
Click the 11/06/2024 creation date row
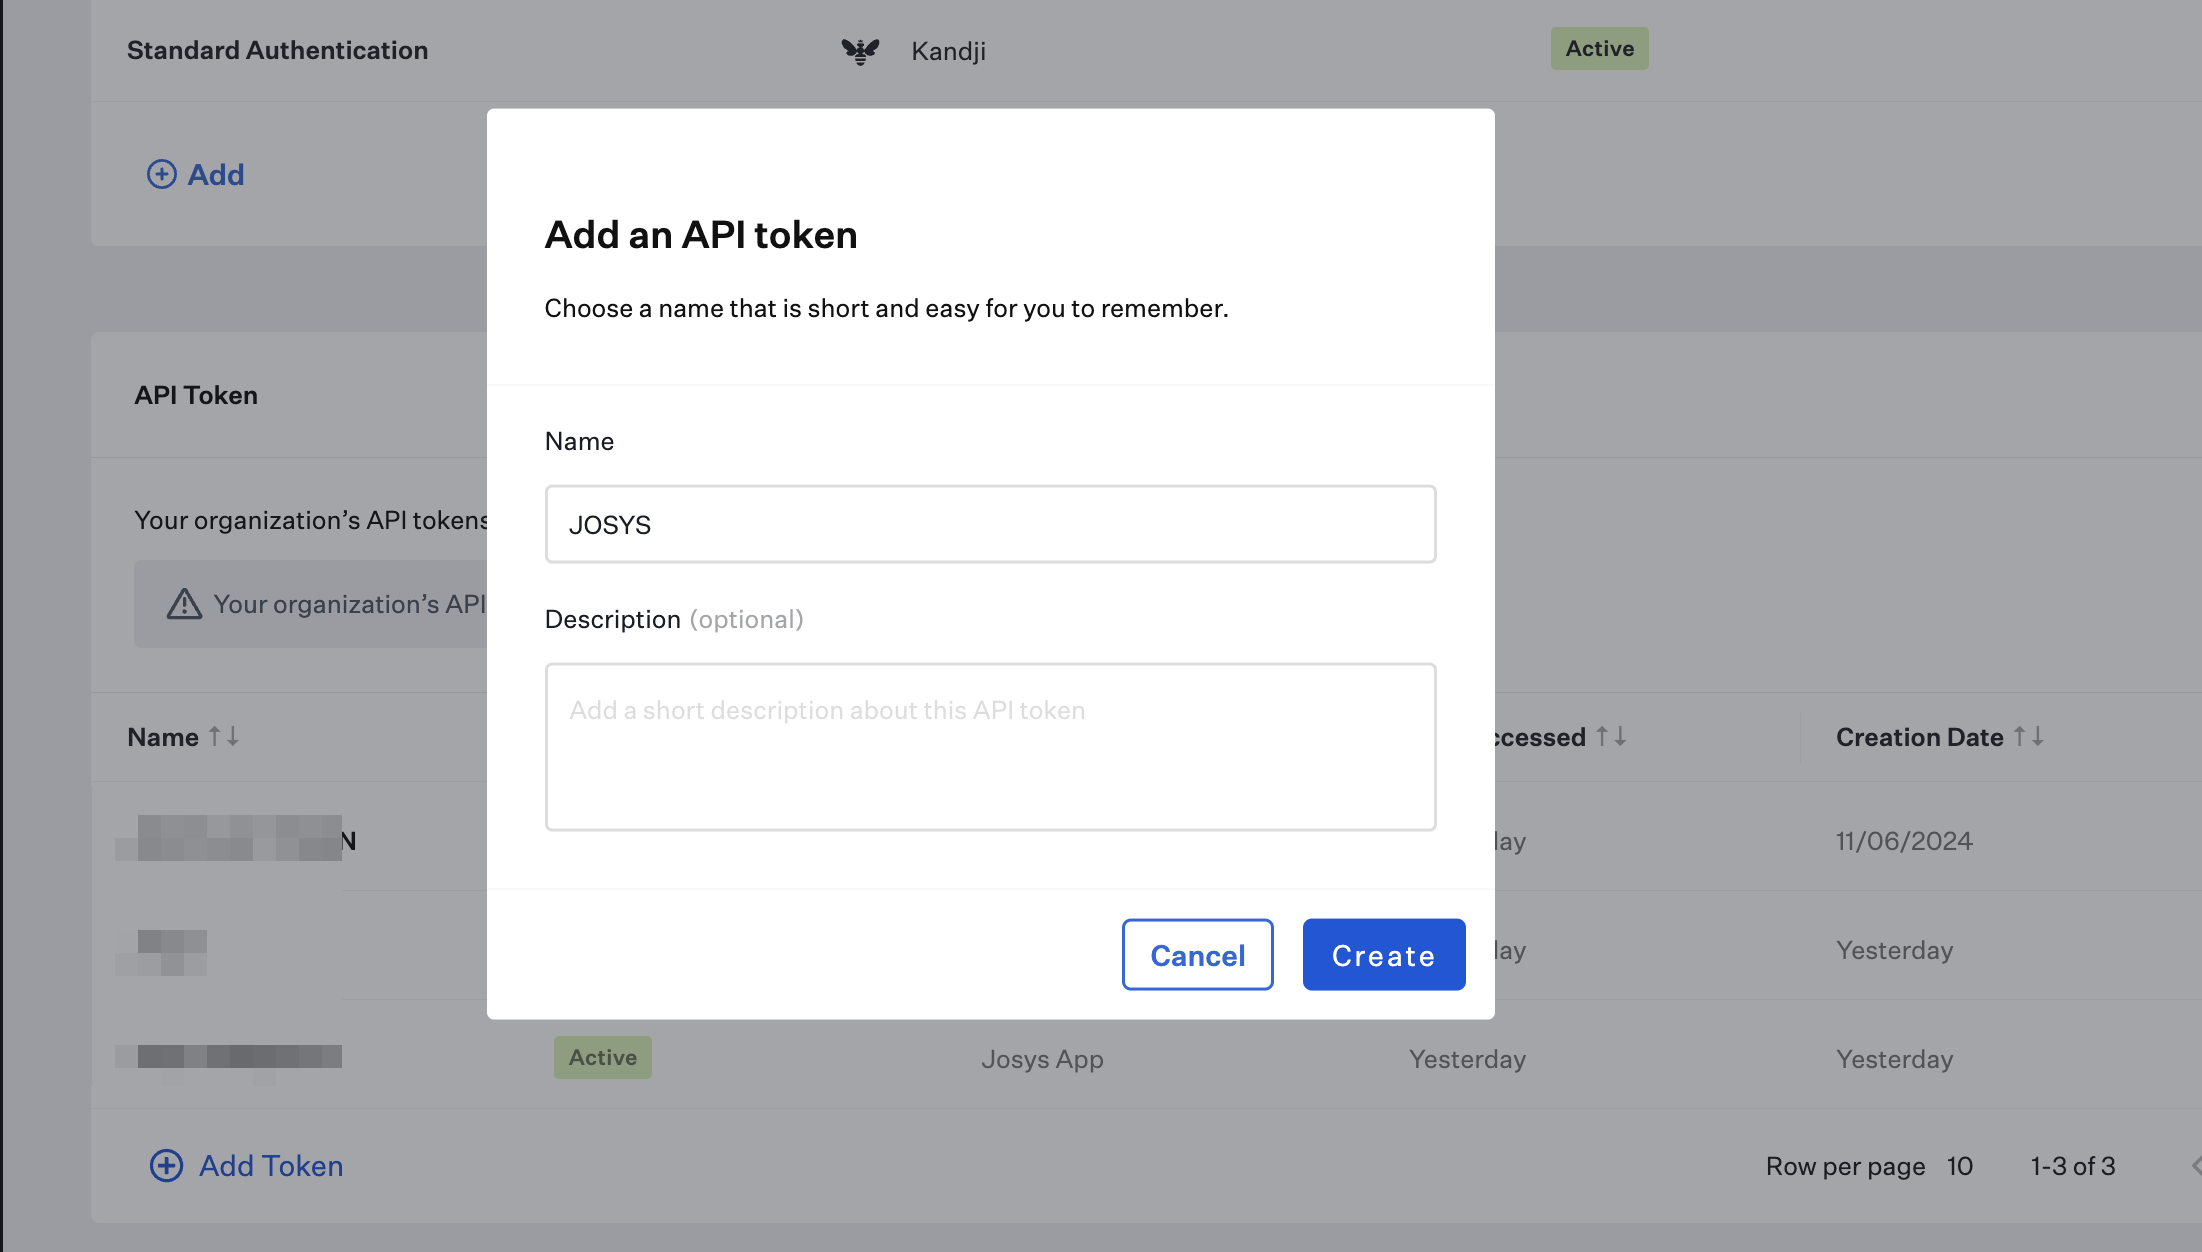1903,841
